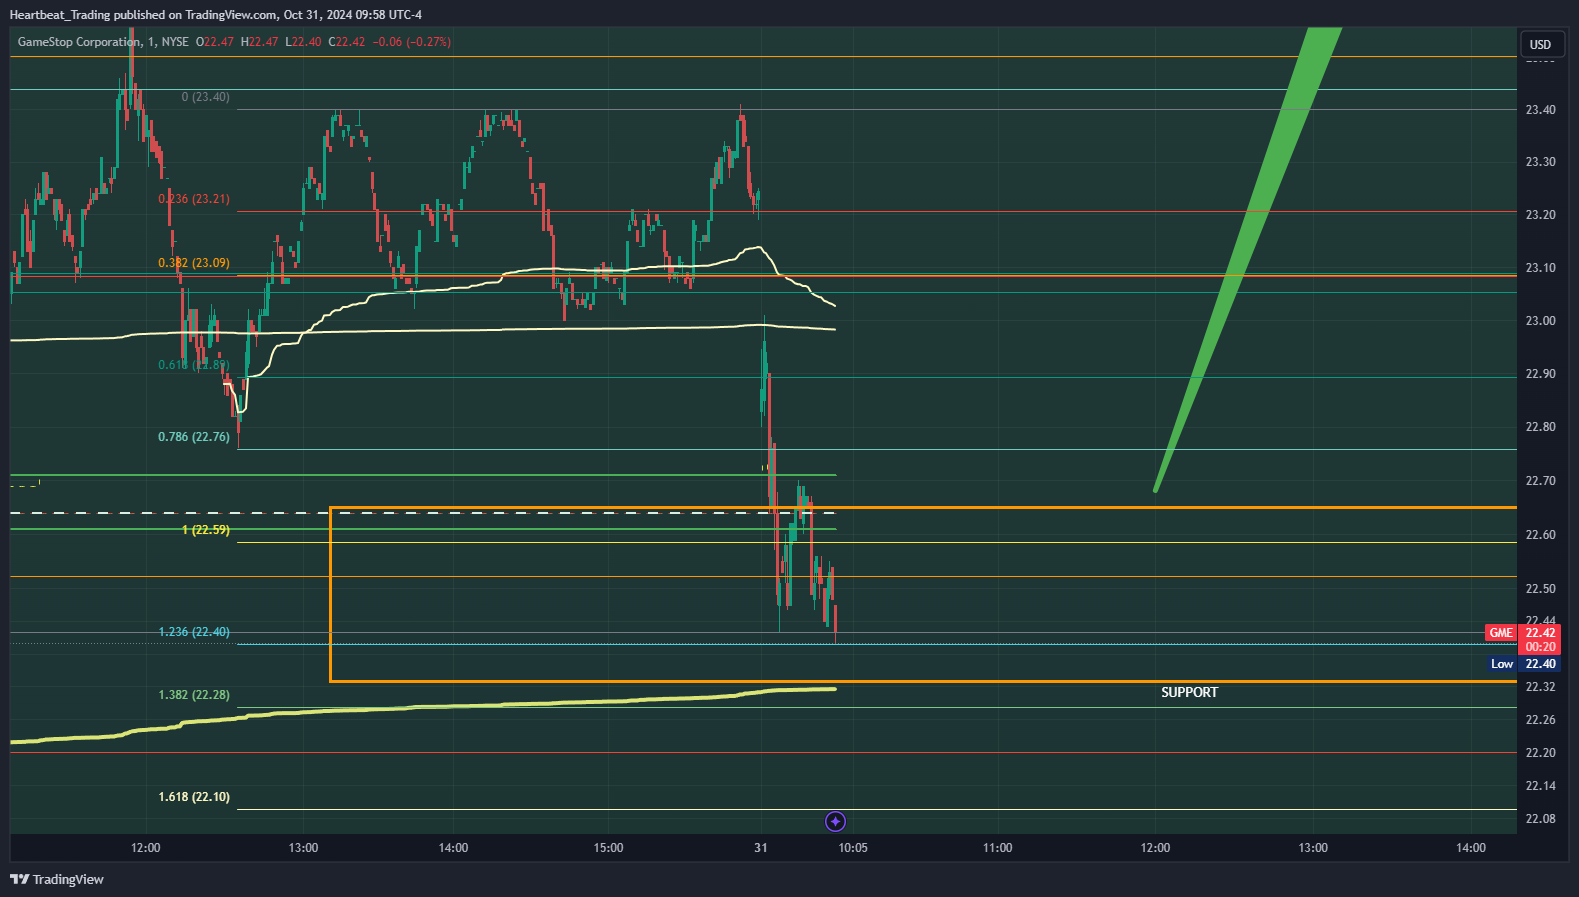Click the red GME ticker price tag

1501,633
